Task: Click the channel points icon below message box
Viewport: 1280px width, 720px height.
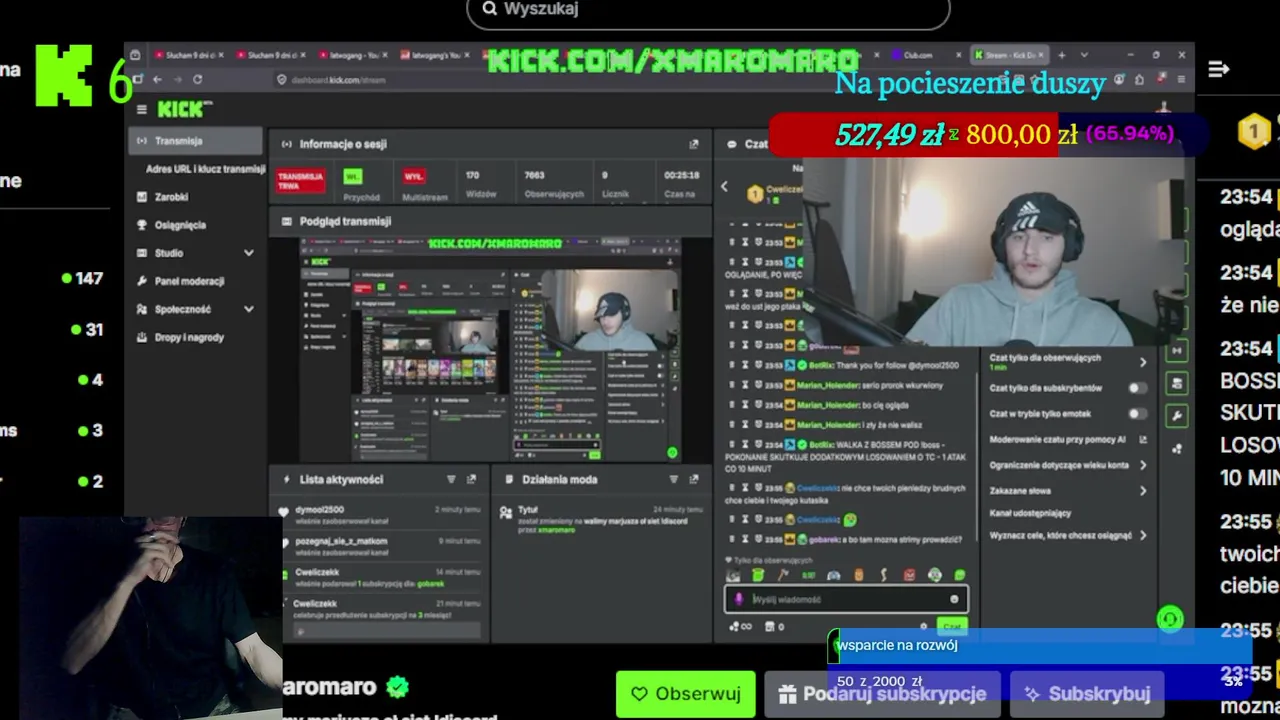Action: (x=740, y=627)
